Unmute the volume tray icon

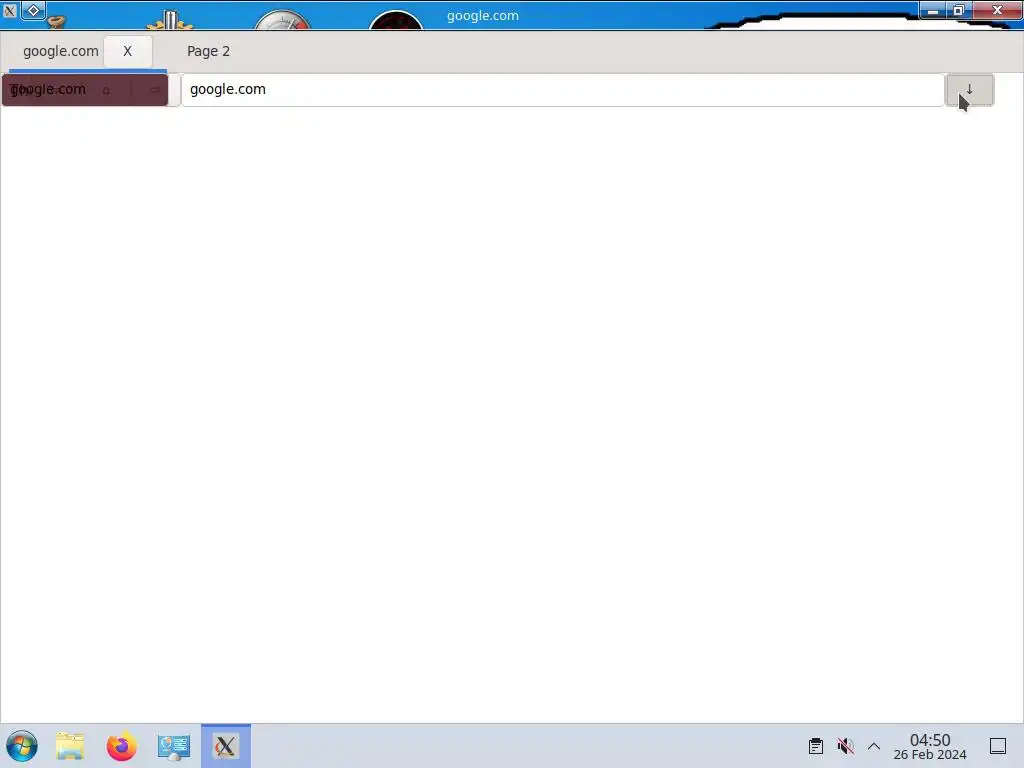click(x=845, y=746)
